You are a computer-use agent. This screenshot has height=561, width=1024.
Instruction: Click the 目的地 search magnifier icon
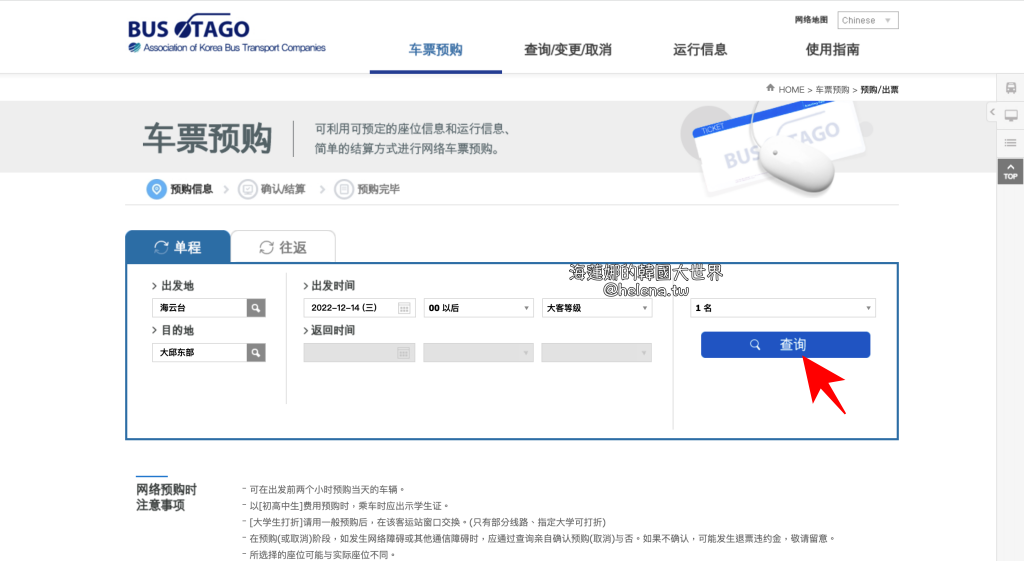[256, 353]
